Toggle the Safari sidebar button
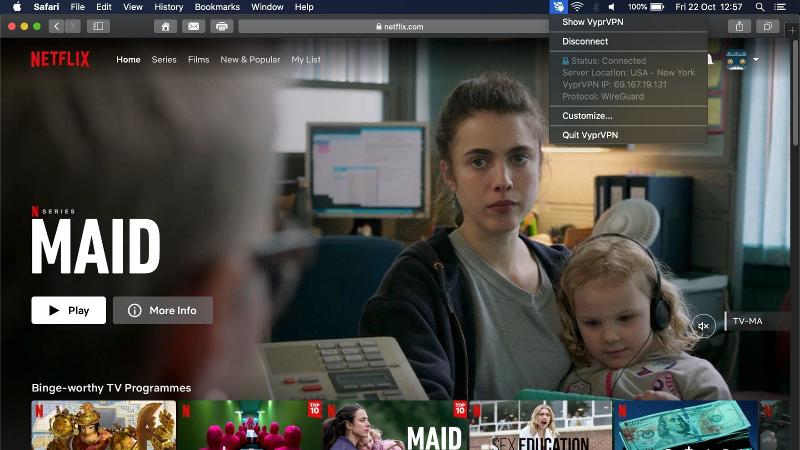This screenshot has height=450, width=800. click(x=98, y=26)
